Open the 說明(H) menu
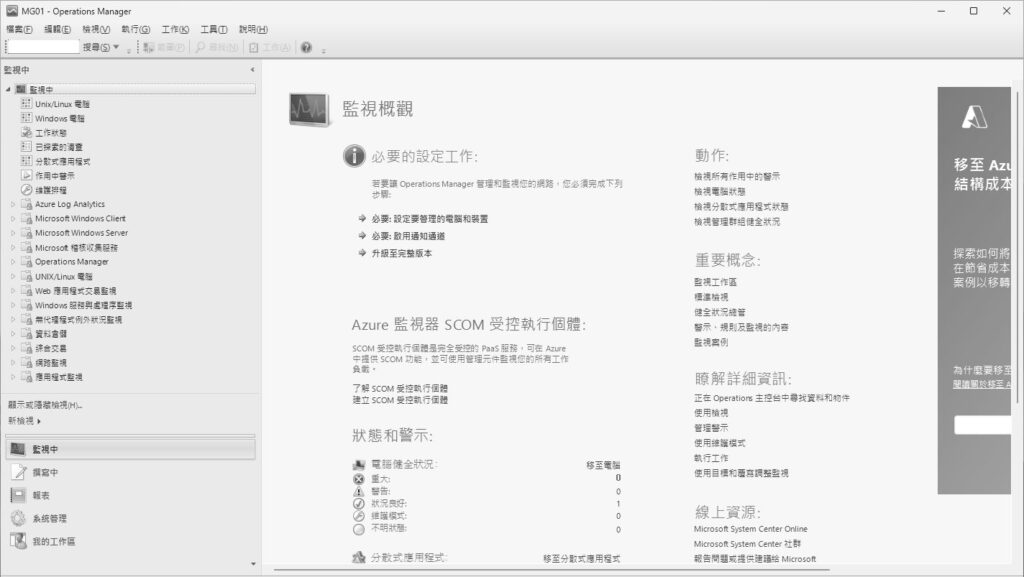Image resolution: width=1024 pixels, height=577 pixels. pos(253,29)
